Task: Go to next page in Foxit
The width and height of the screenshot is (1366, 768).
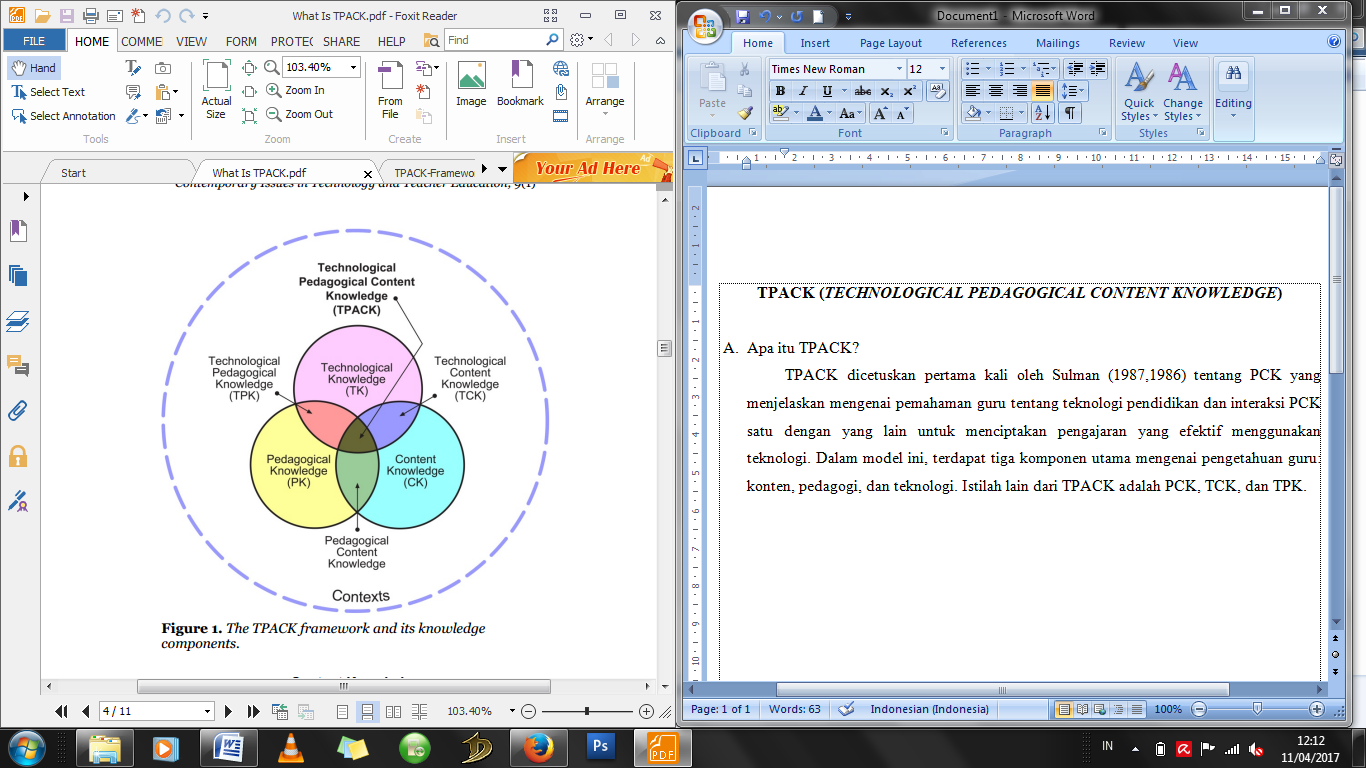Action: pos(229,711)
